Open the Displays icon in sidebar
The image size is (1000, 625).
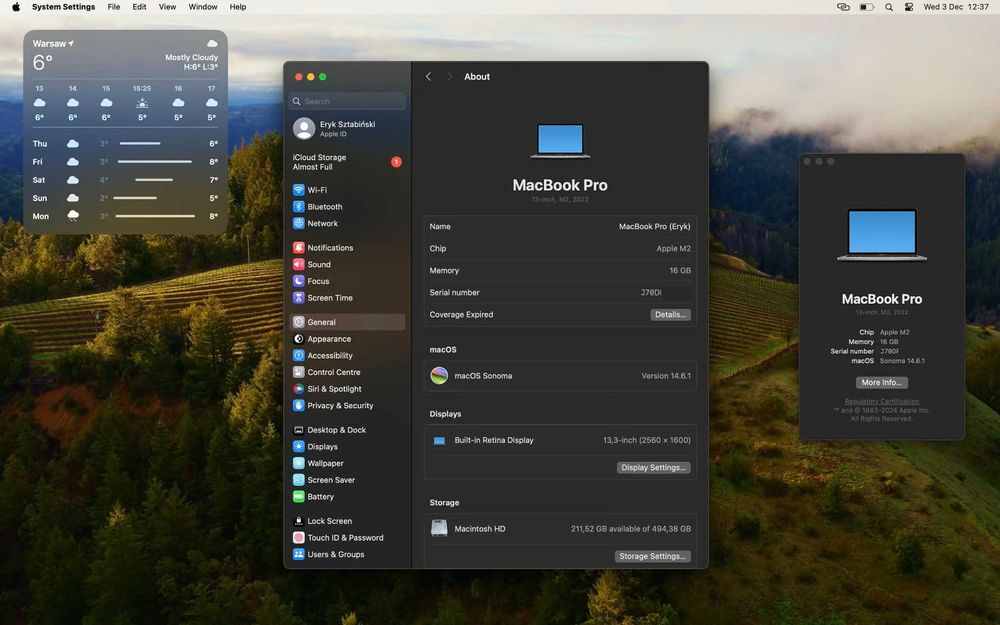pyautogui.click(x=298, y=446)
